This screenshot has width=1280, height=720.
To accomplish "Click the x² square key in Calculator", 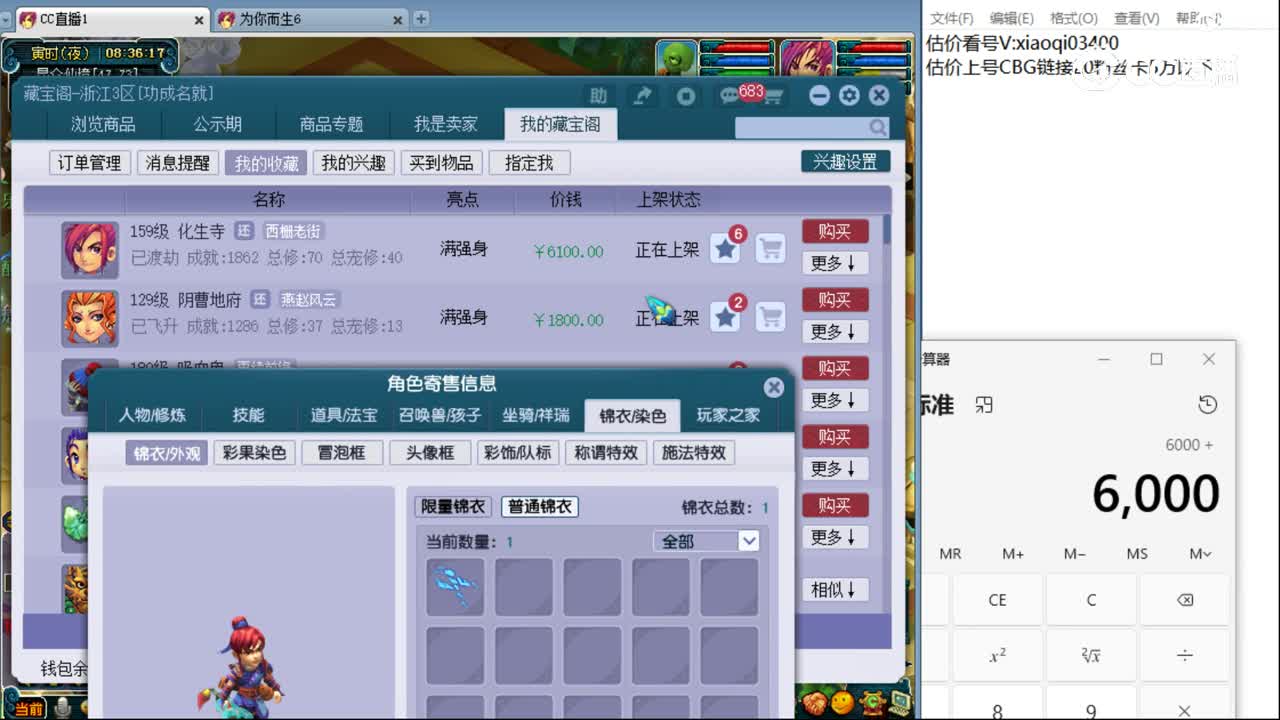I will pyautogui.click(x=997, y=656).
